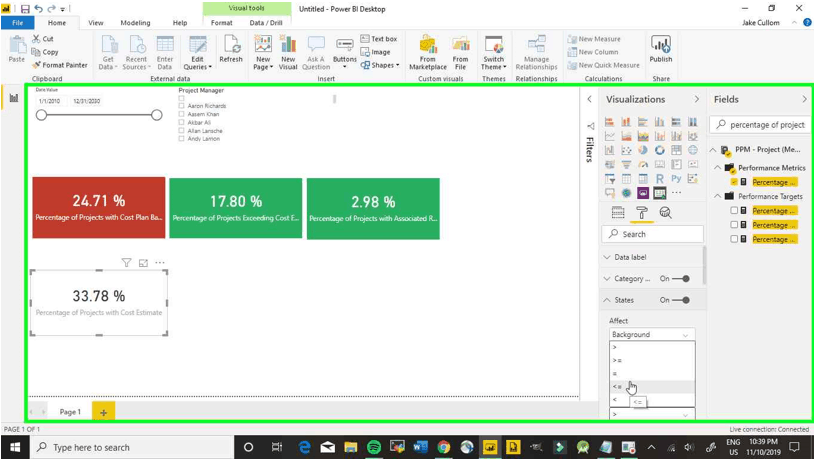
Task: Open the File menu tab
Action: coord(18,23)
